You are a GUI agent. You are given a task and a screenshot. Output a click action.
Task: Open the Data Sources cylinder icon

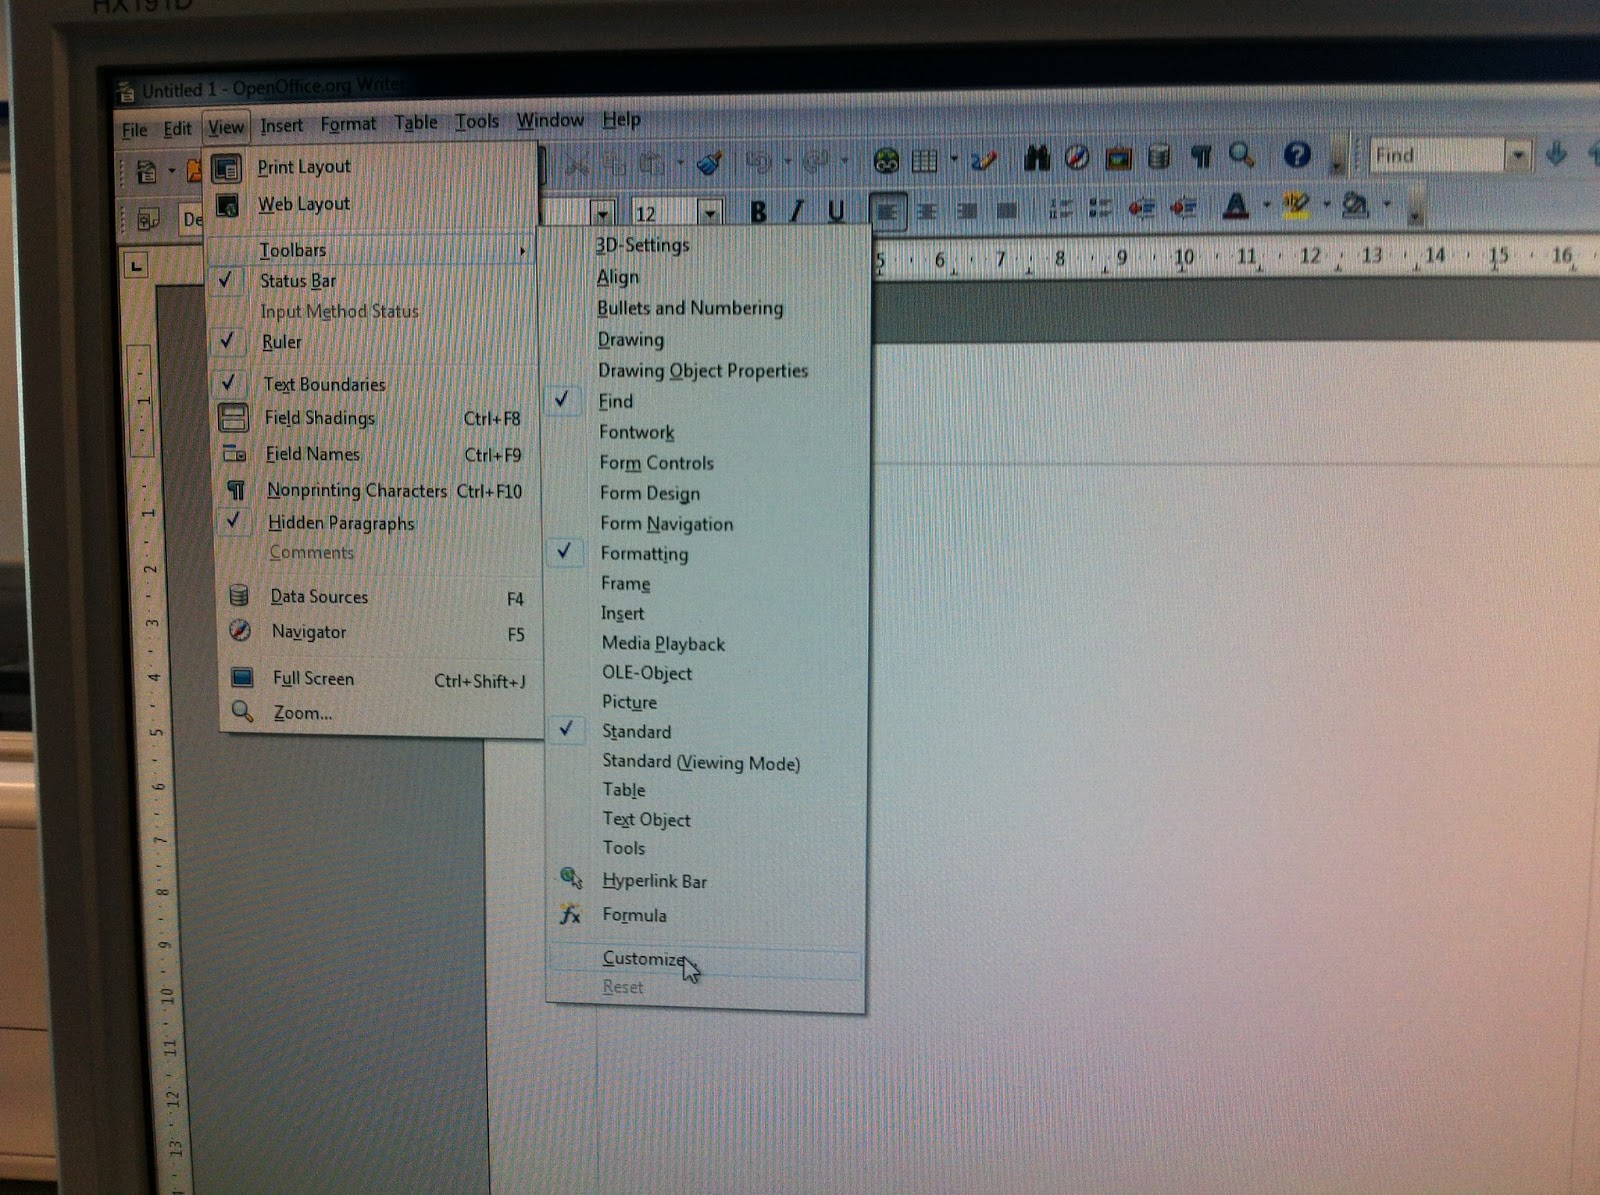[x=1158, y=157]
